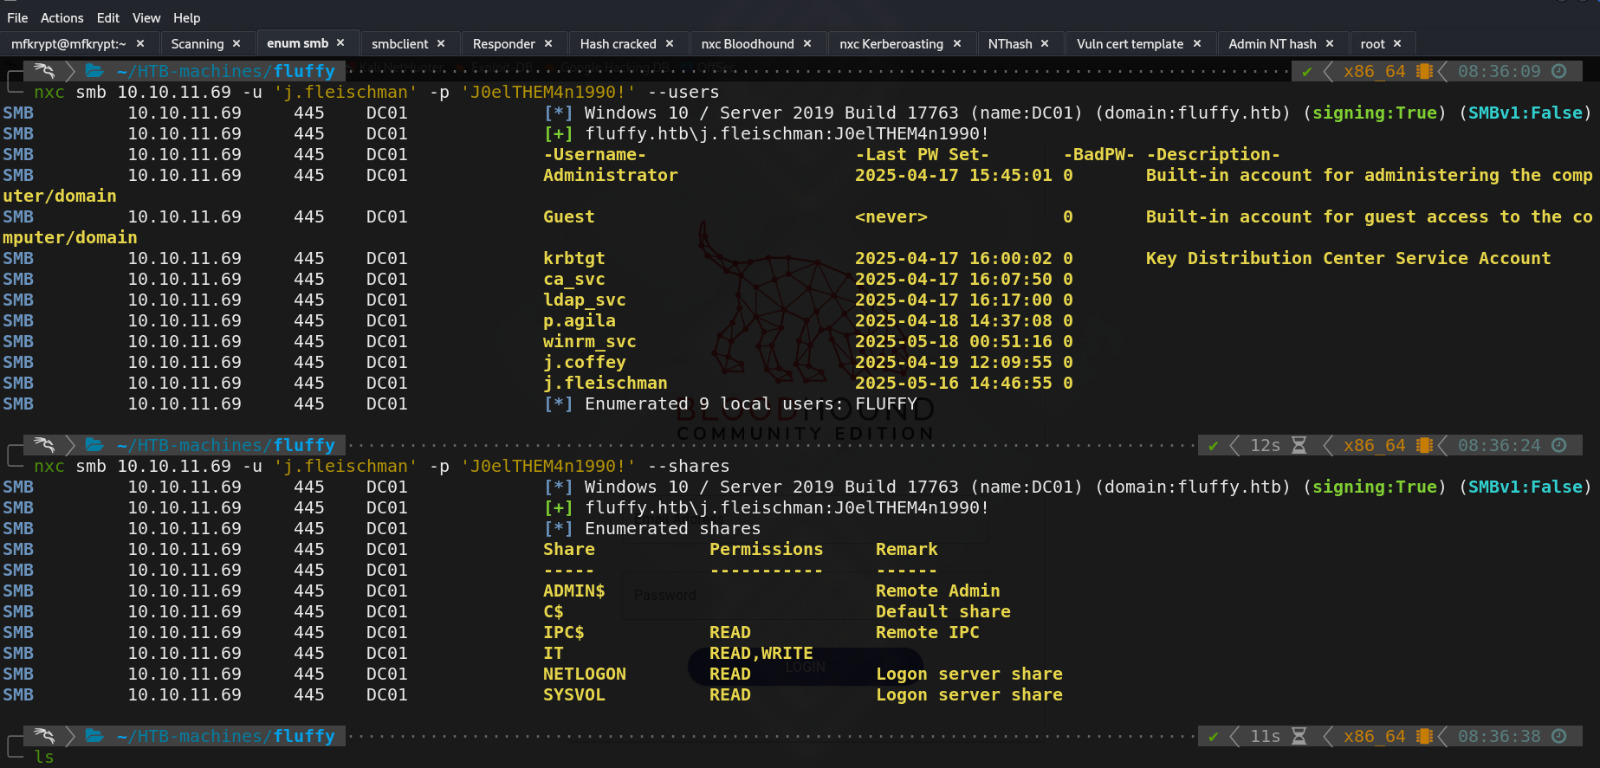Close the Admin NT hash tab
The image size is (1600, 768).
pos(1329,44)
